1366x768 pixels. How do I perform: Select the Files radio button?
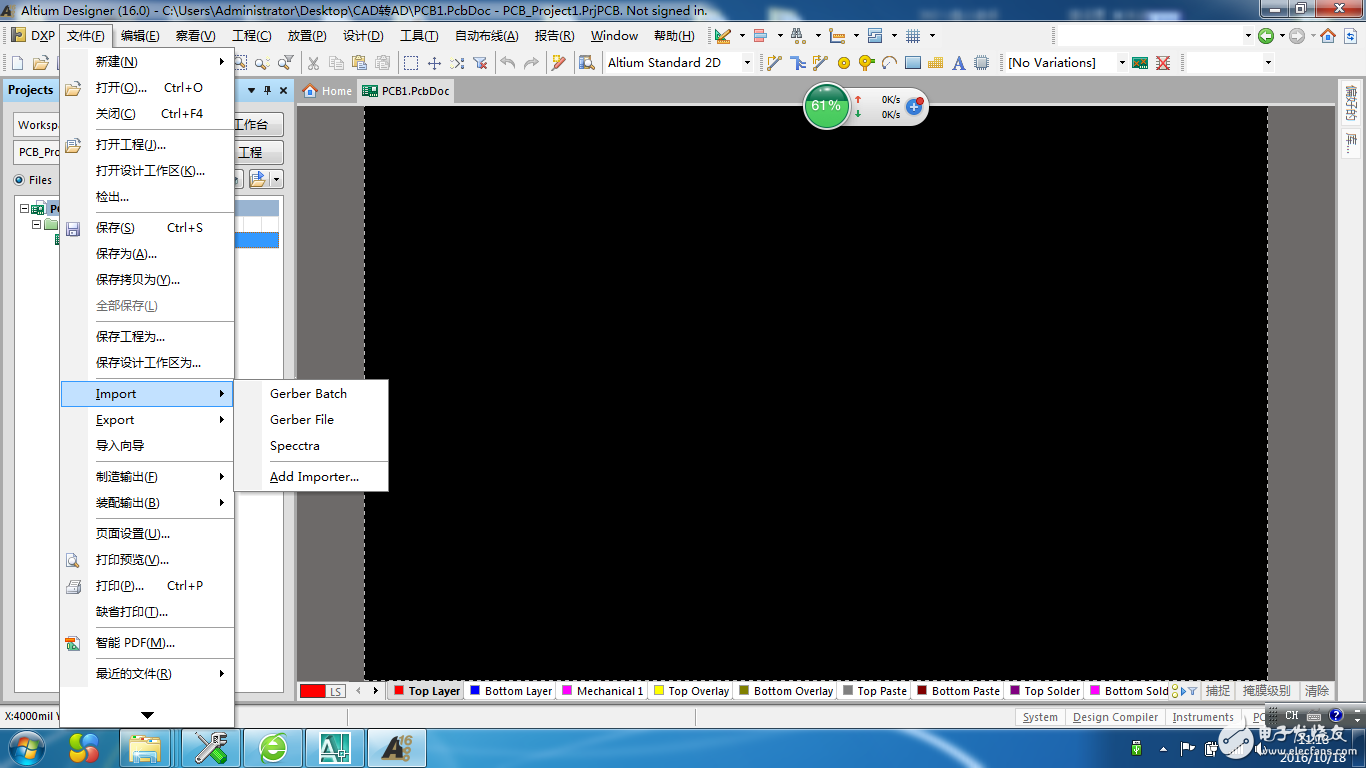[x=19, y=180]
